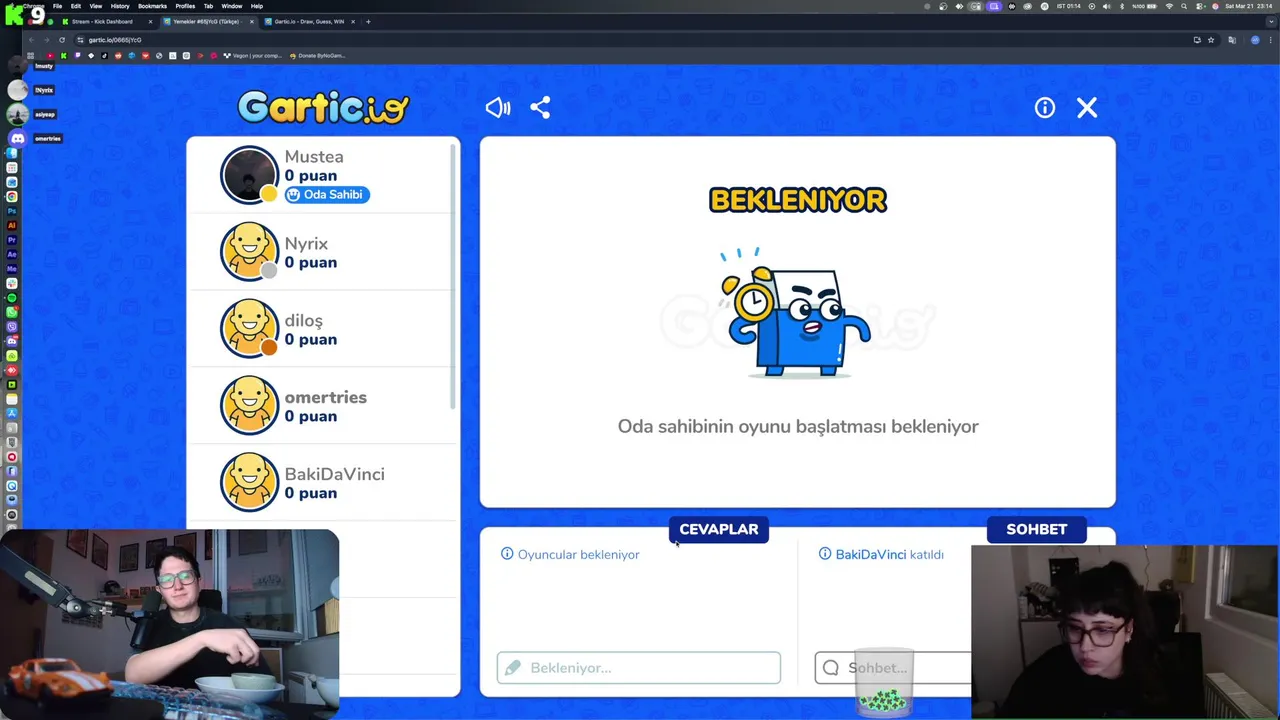
Task: Open the Edit menu
Action: (x=75, y=6)
